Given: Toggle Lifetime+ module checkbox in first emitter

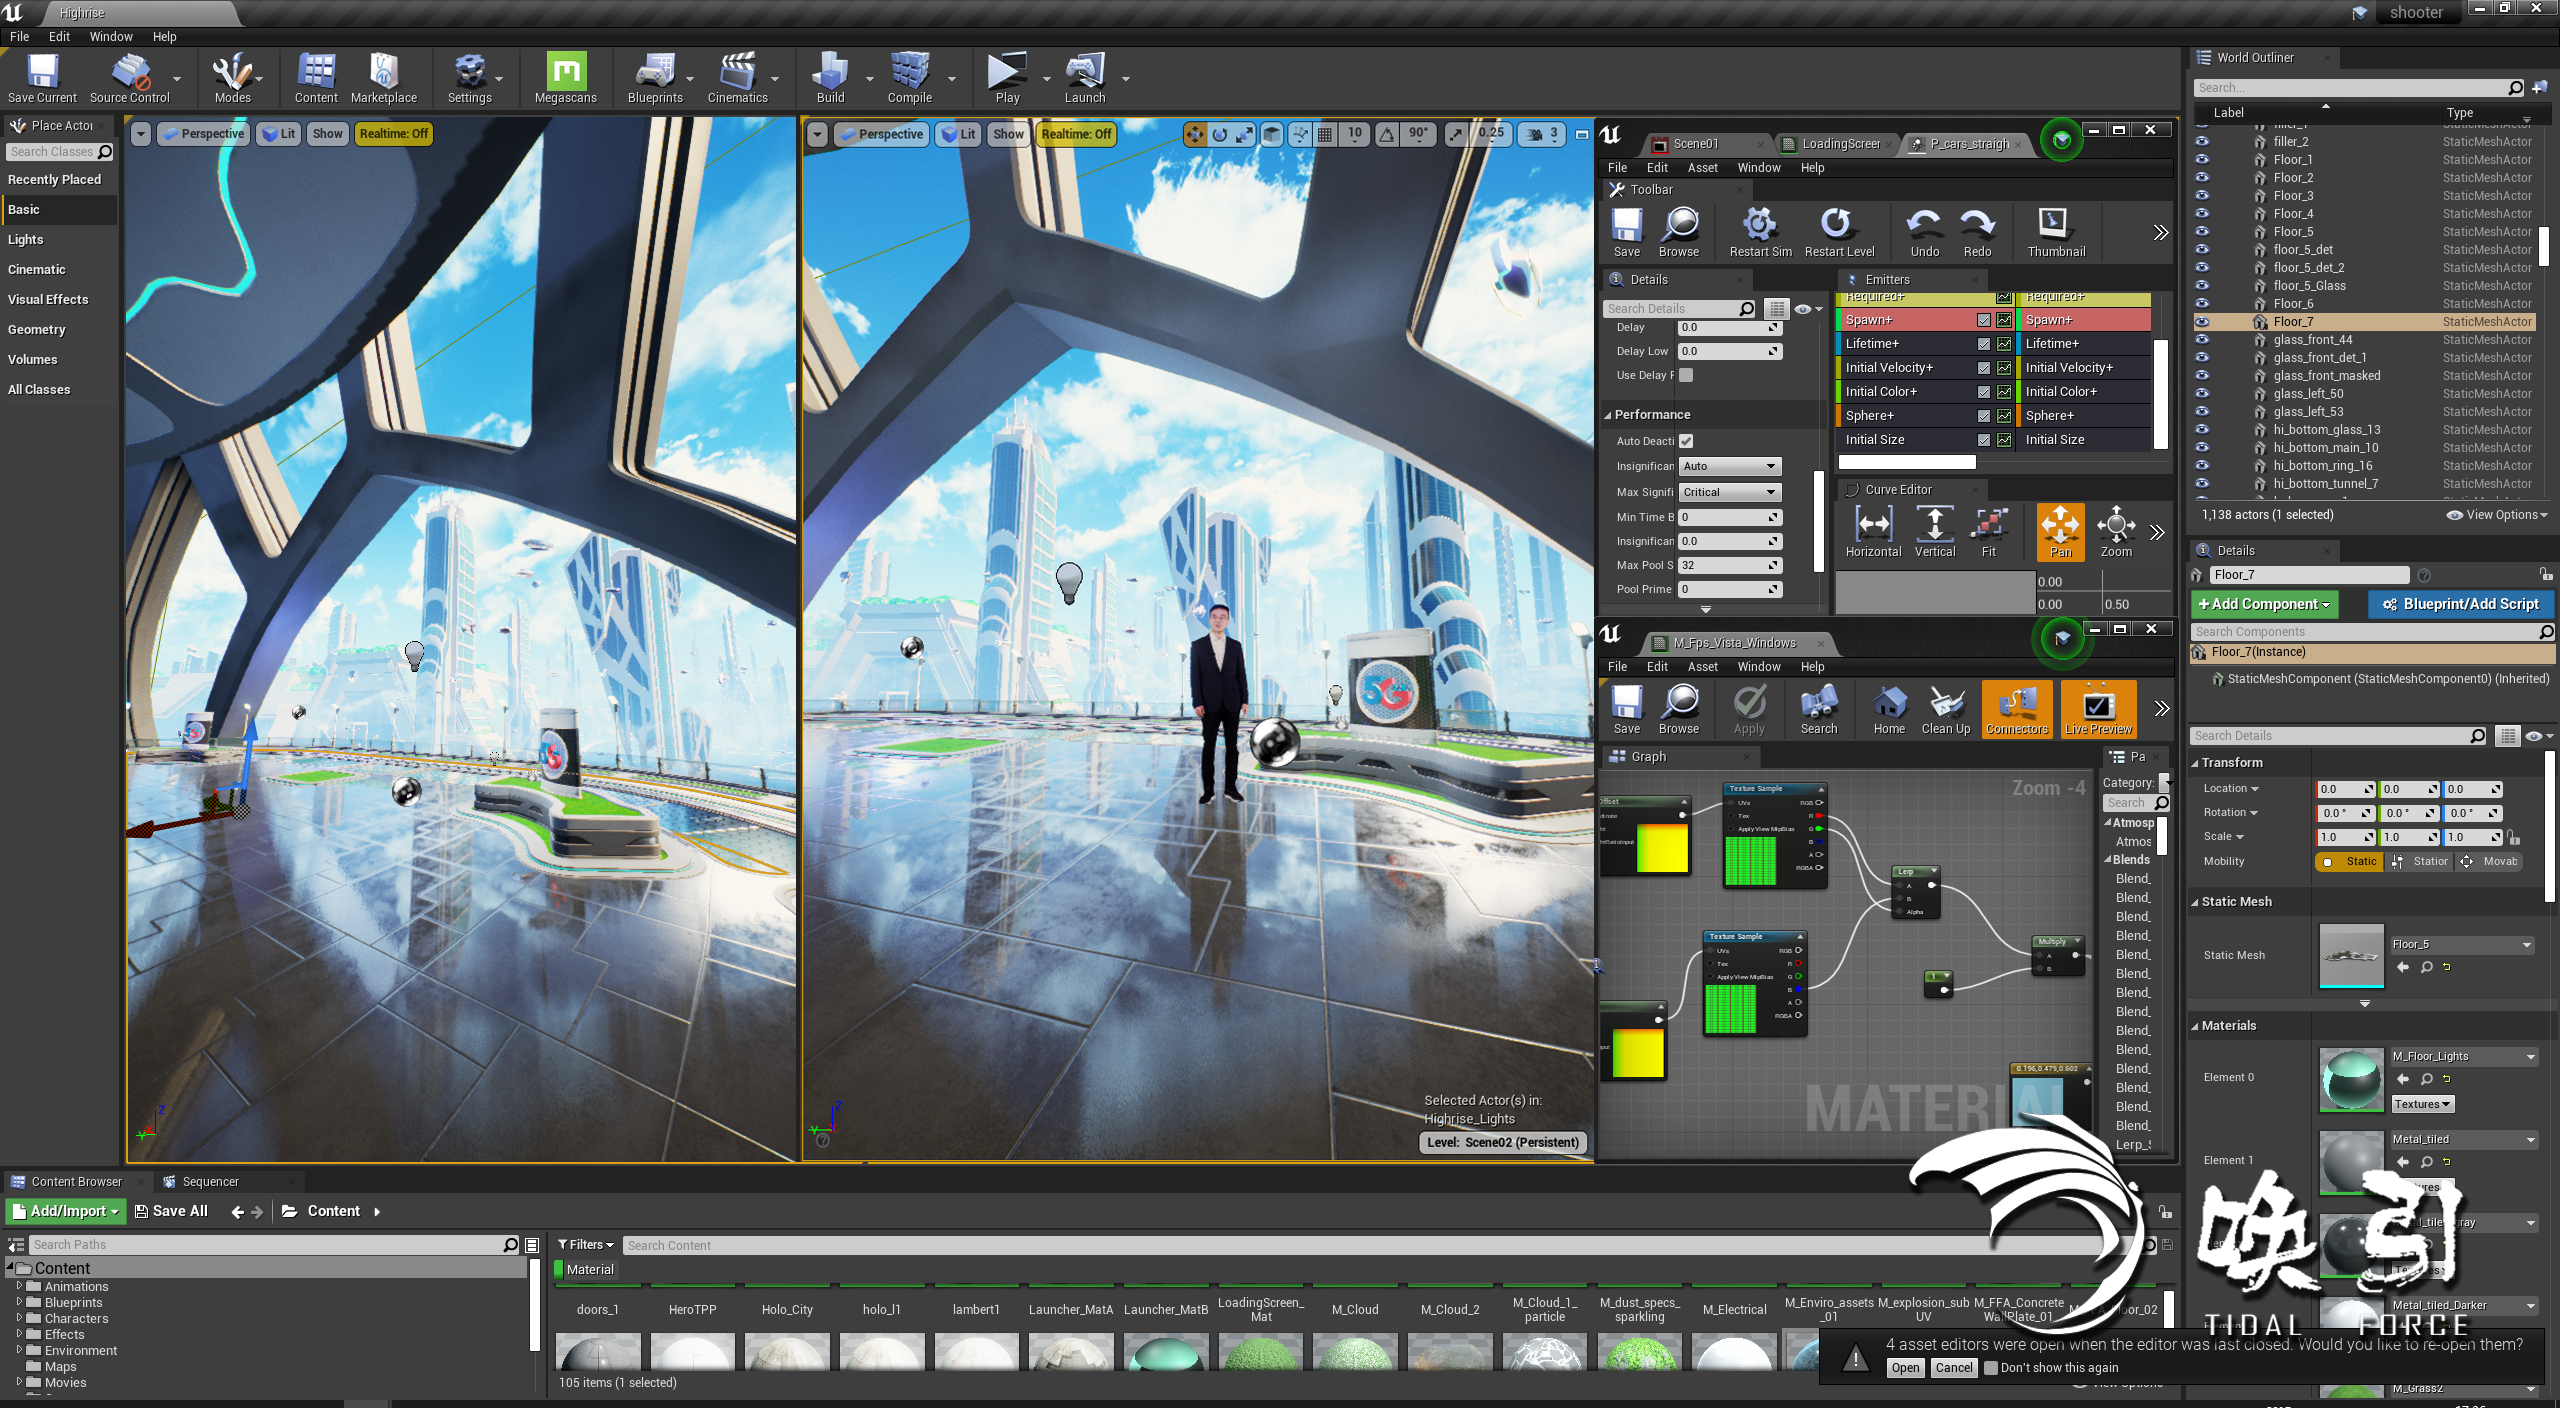Looking at the screenshot, I should 1983,344.
